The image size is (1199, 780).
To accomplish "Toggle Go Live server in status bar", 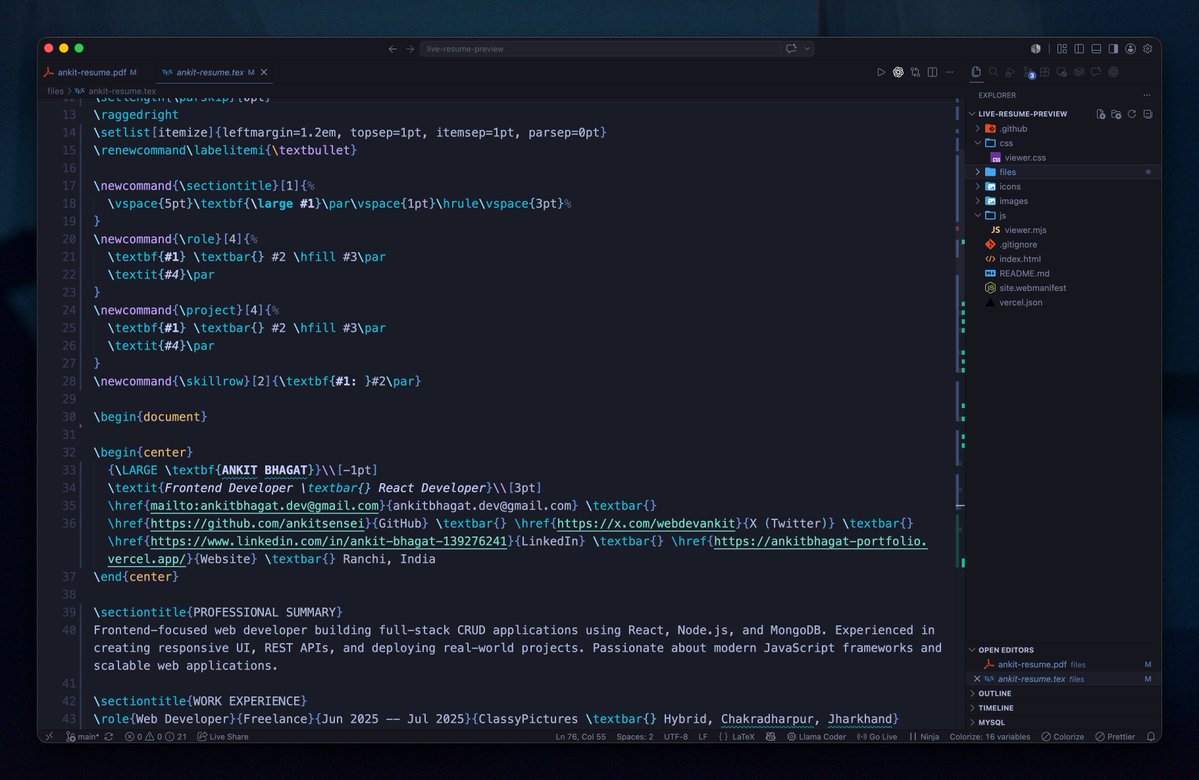I will [x=877, y=736].
